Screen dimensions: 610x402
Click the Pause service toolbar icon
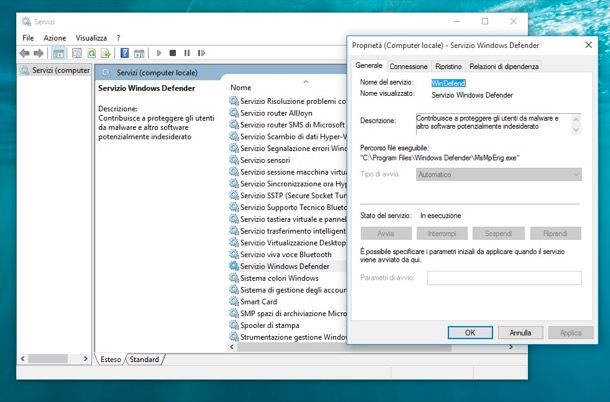187,53
